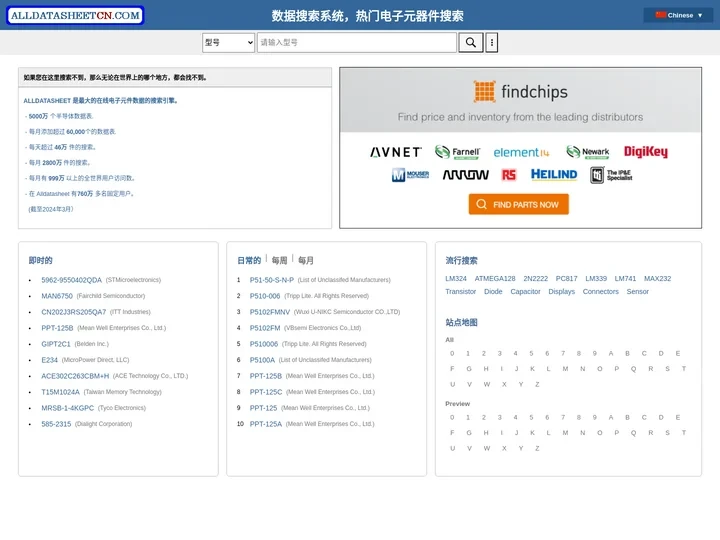Image resolution: width=720 pixels, height=540 pixels.
Task: Switch to the 每月 tab
Action: 306,260
